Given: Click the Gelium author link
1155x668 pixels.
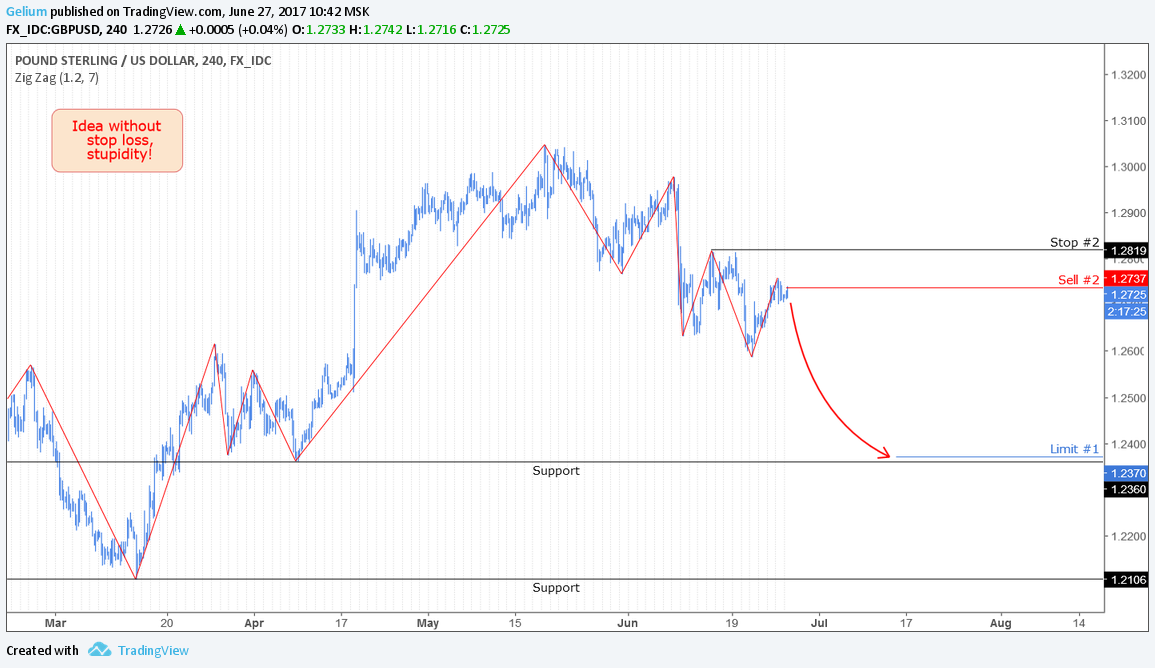Looking at the screenshot, I should coord(27,12).
